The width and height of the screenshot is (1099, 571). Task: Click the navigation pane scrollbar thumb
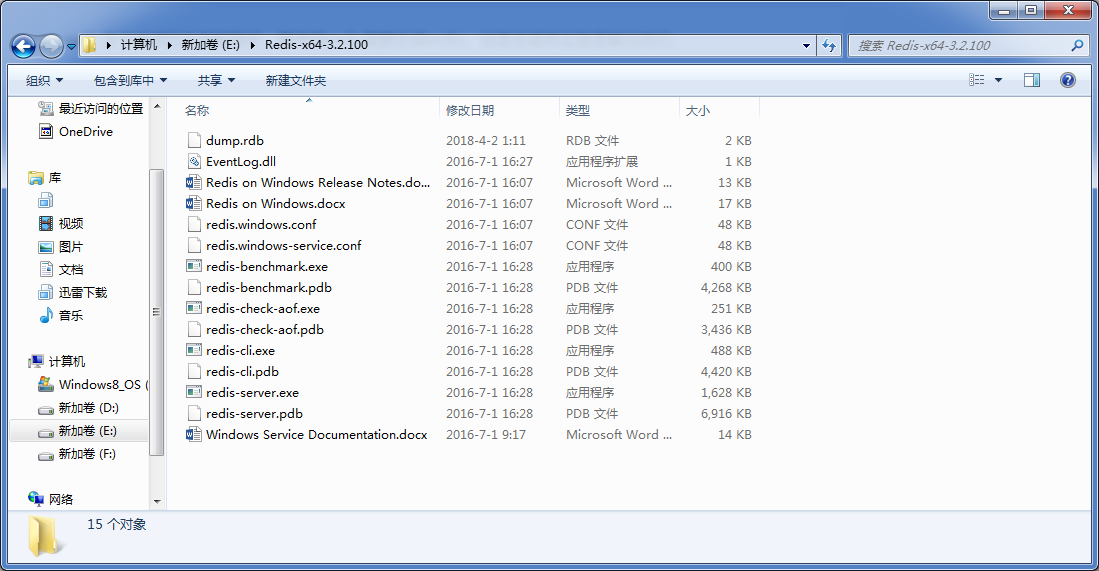point(157,312)
